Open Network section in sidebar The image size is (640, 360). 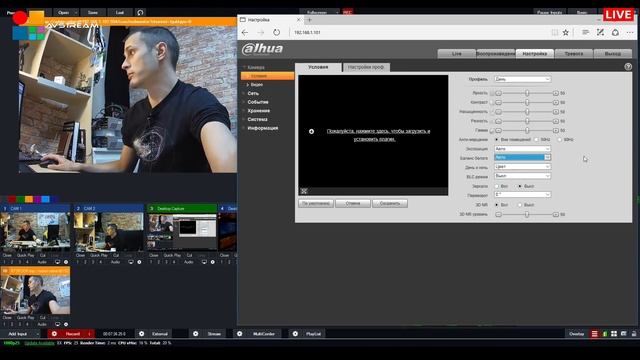253,93
